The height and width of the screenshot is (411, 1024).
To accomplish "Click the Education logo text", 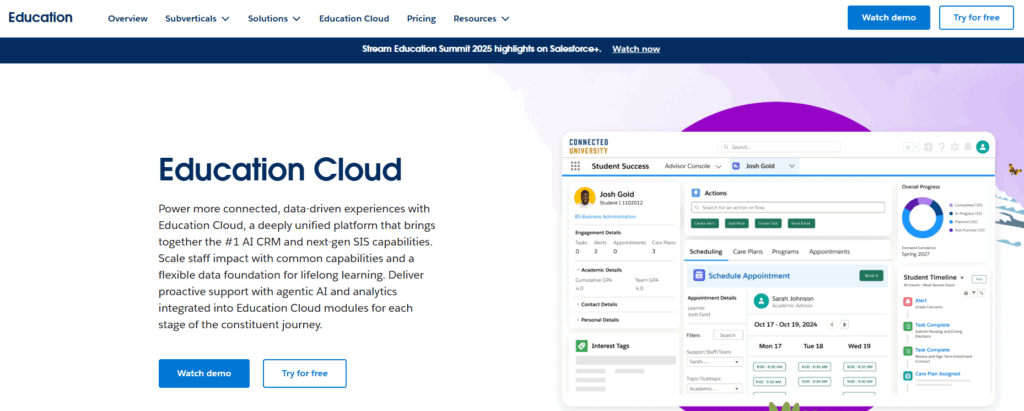I will coord(40,18).
